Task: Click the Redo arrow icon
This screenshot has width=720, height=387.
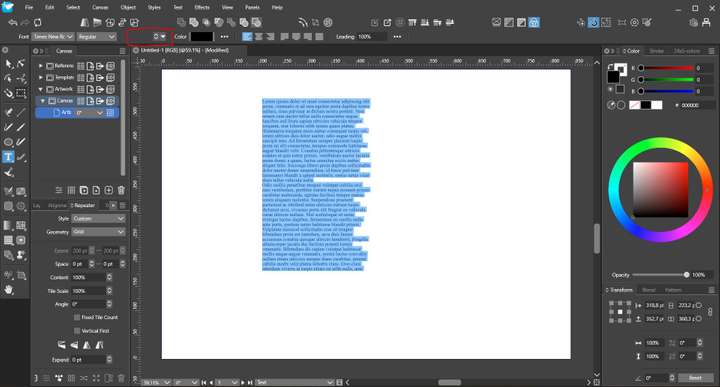Action: point(25,22)
